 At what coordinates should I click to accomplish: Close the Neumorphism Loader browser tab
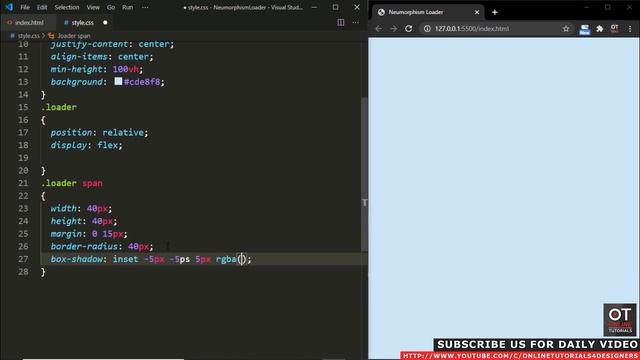[x=476, y=12]
